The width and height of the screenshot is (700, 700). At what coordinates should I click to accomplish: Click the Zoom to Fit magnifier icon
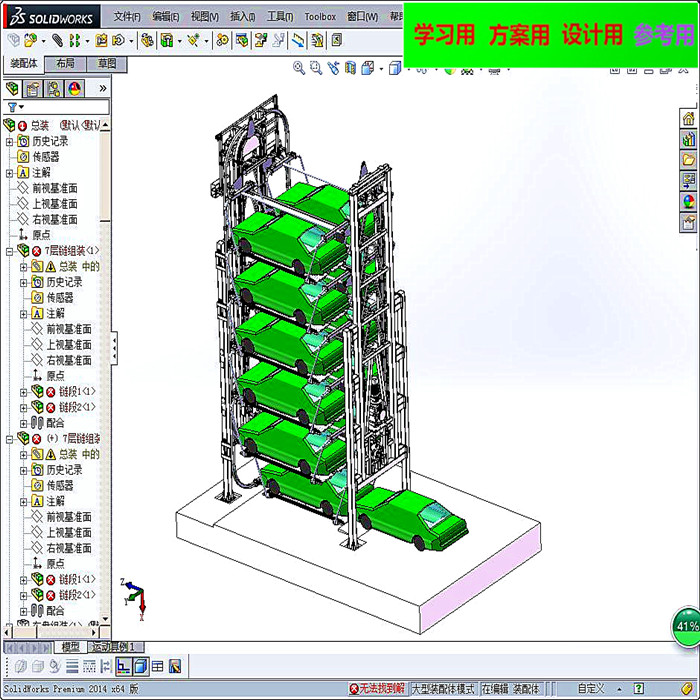(x=299, y=68)
